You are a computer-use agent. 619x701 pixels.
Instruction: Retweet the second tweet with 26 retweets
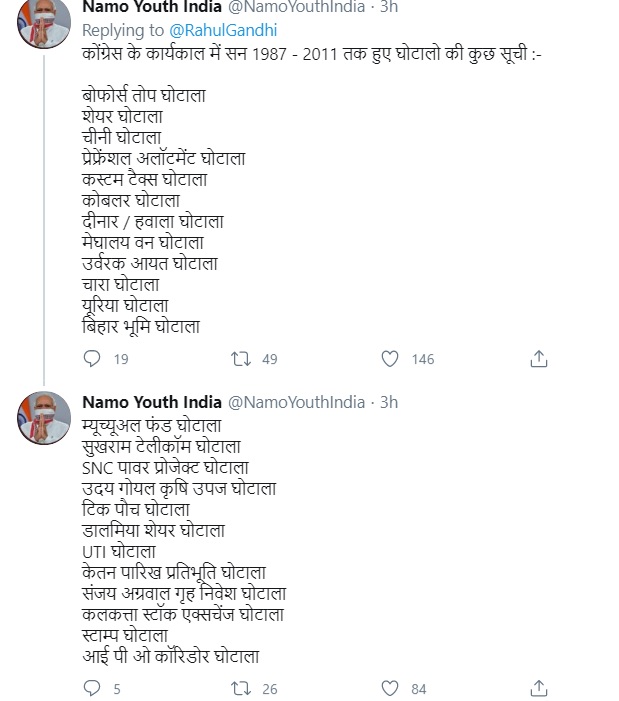tap(240, 688)
